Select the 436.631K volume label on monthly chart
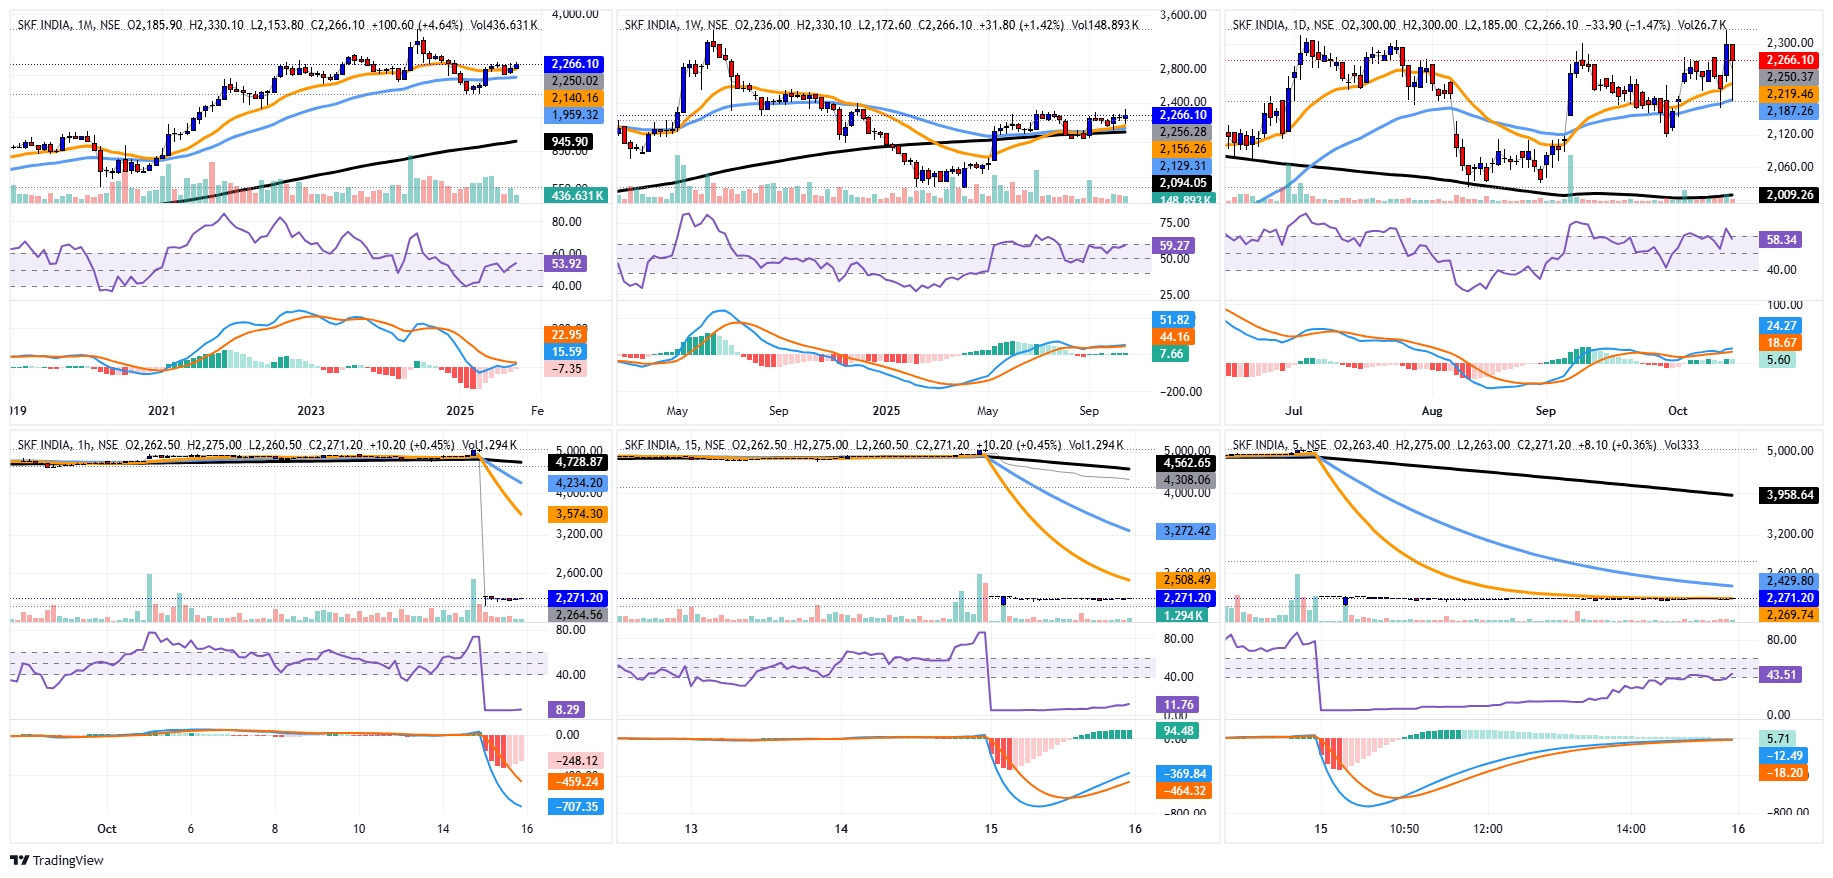1833x878 pixels. tap(575, 196)
